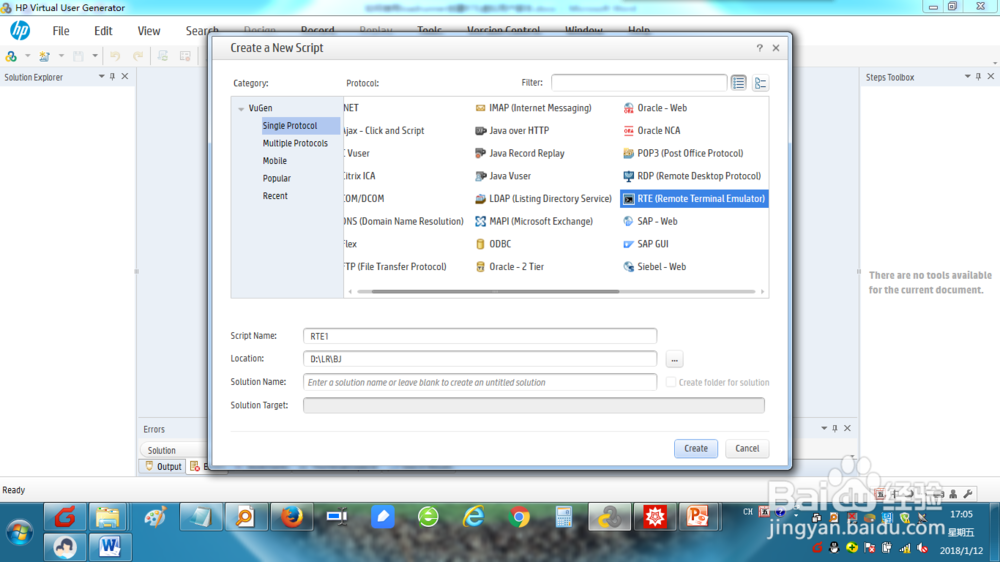Select Java Vuser protocol
Viewport: 1000px width, 562px height.
tap(503, 176)
